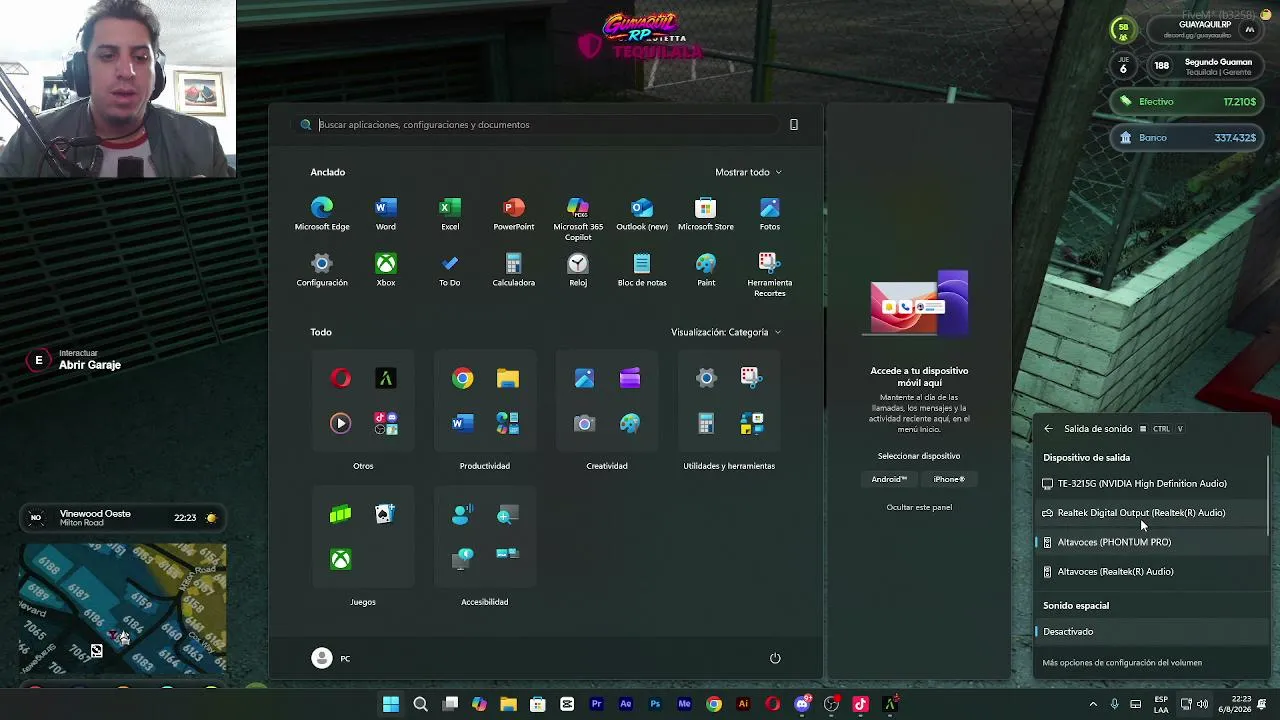The image size is (1280, 720).
Task: Open Premiere Pro from the taskbar
Action: pos(596,704)
